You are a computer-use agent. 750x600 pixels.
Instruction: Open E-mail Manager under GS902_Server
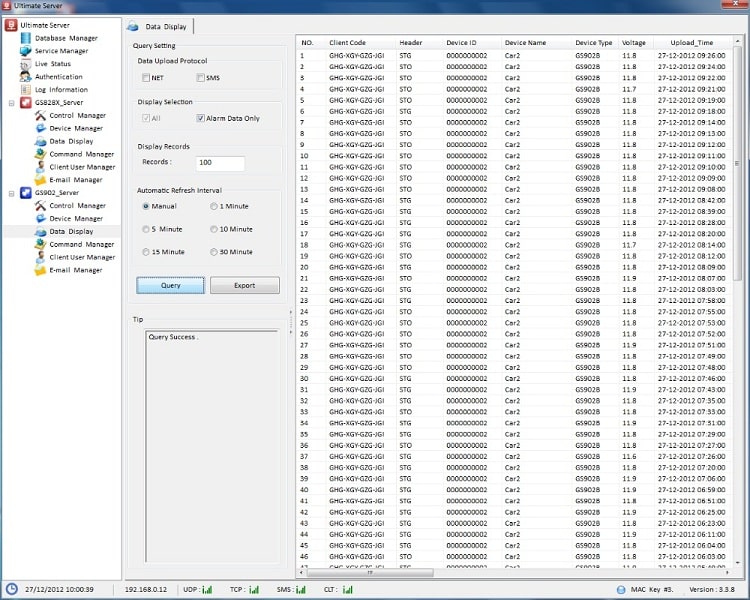tap(75, 270)
